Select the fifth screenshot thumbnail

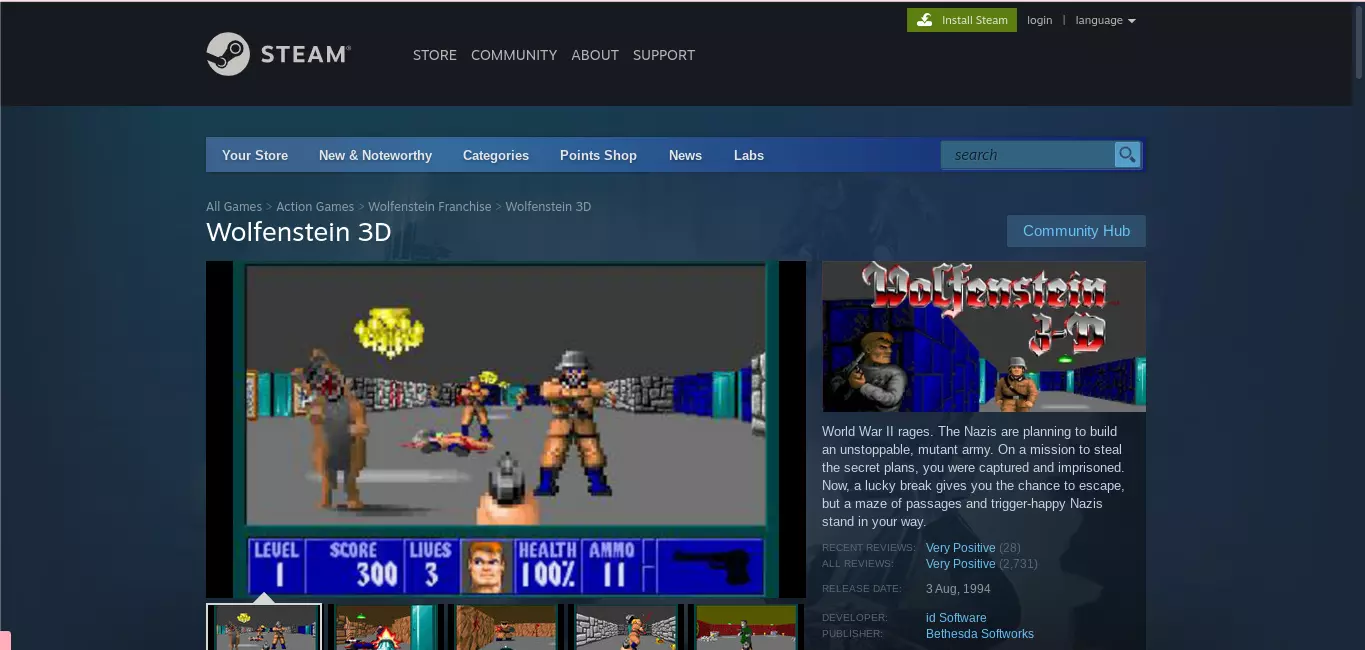(744, 627)
